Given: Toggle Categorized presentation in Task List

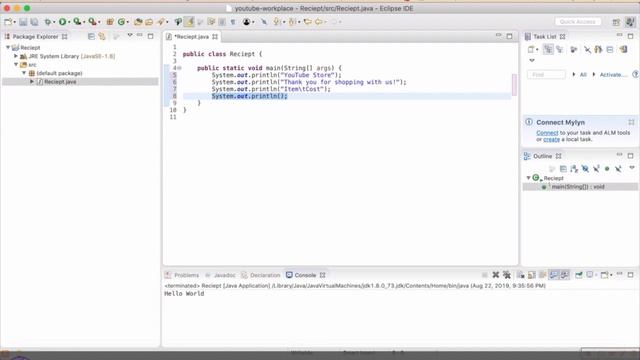Looking at the screenshot, I should (548, 49).
